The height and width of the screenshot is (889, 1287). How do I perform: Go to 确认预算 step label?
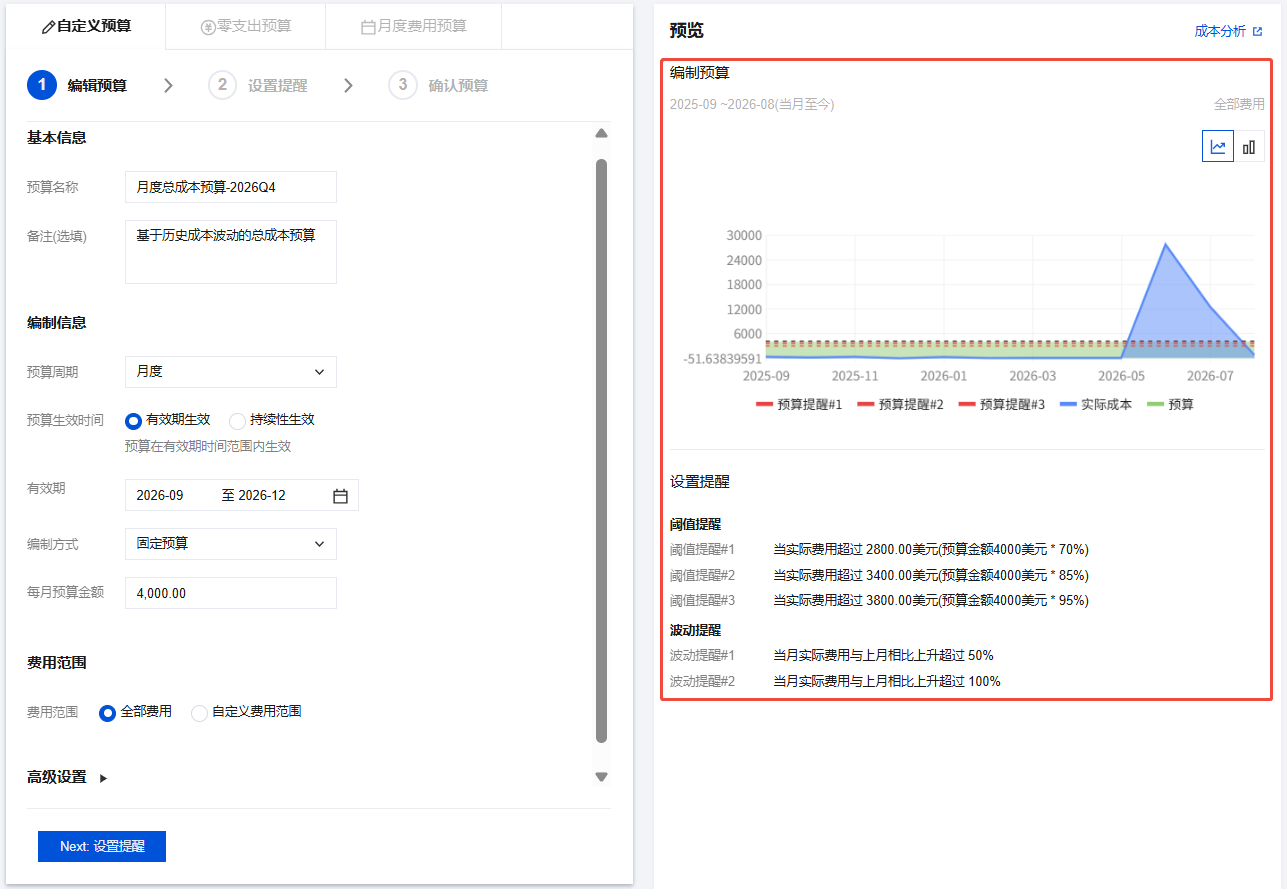click(x=458, y=86)
